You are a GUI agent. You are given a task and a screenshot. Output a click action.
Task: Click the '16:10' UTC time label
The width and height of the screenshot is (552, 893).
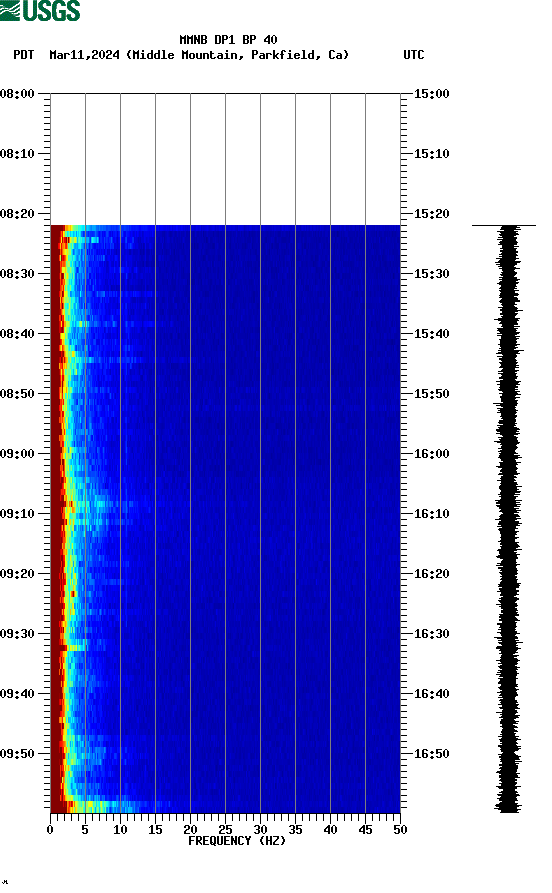(x=431, y=514)
